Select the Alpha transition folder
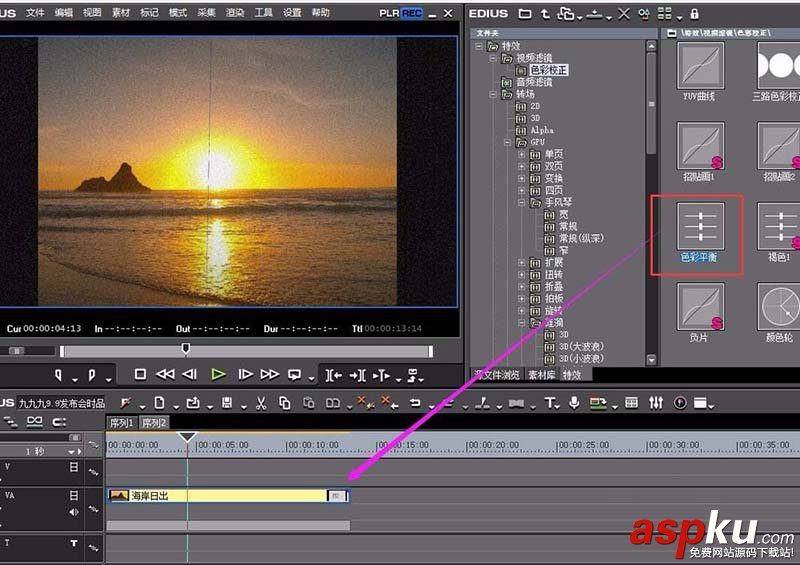The width and height of the screenshot is (800, 565). coord(542,130)
